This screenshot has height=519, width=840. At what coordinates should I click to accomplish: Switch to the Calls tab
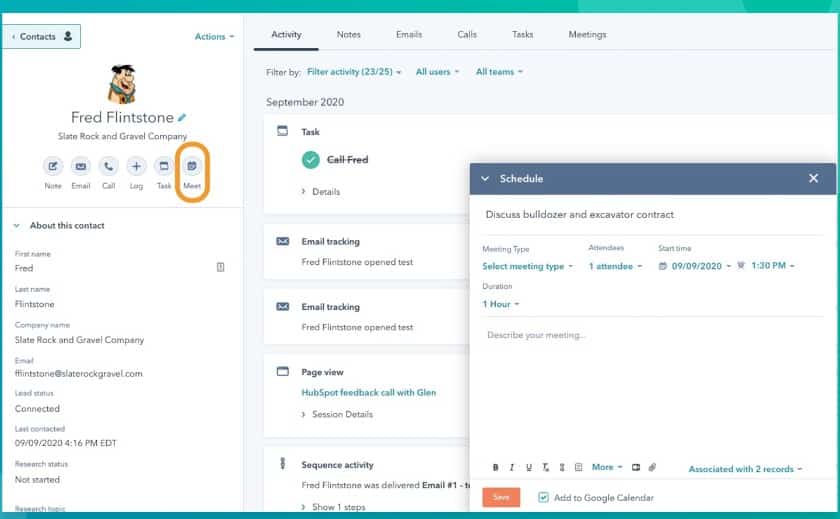(x=467, y=34)
